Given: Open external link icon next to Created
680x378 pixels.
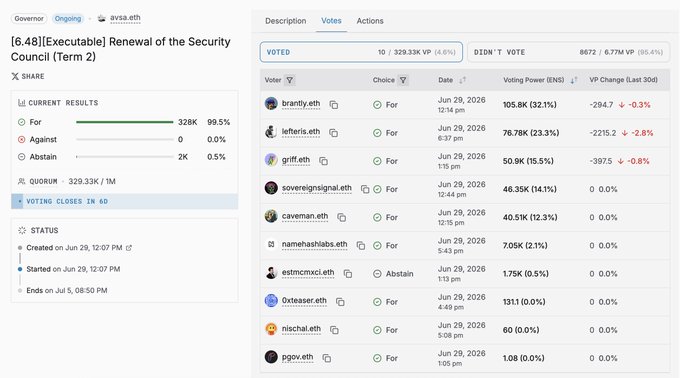Looking at the screenshot, I should point(129,248).
